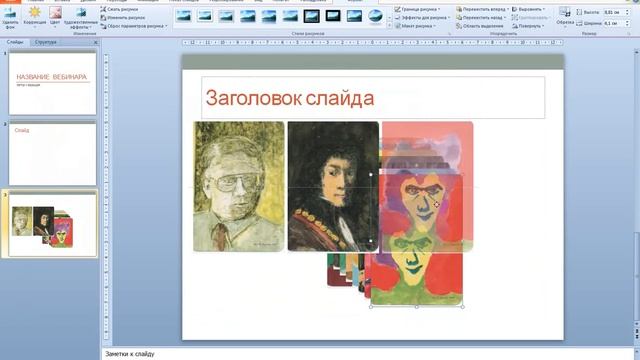This screenshot has width=640, height=360.
Task: Expand the picture styles gallery down arrow
Action: (x=389, y=18)
